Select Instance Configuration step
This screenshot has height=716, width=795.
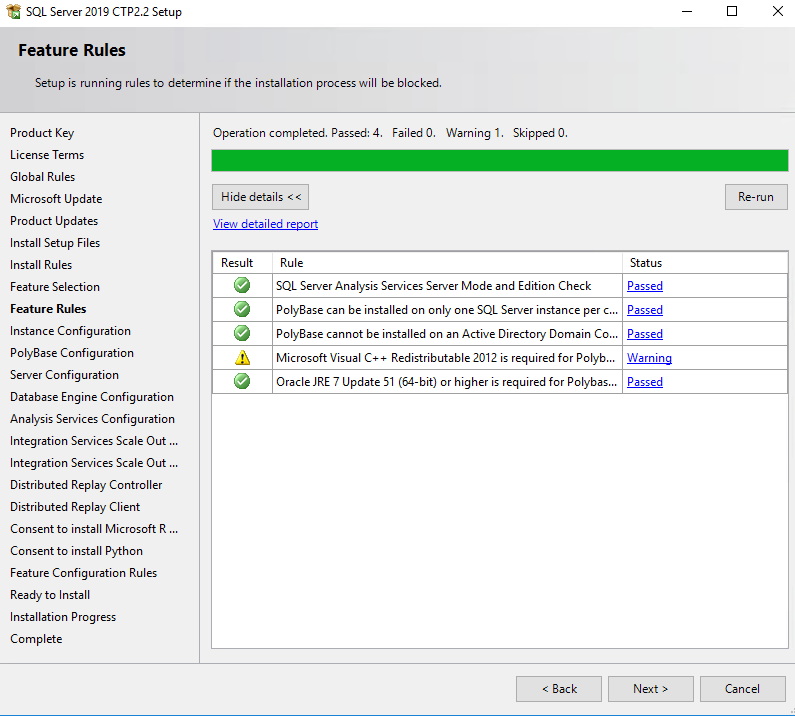click(70, 331)
